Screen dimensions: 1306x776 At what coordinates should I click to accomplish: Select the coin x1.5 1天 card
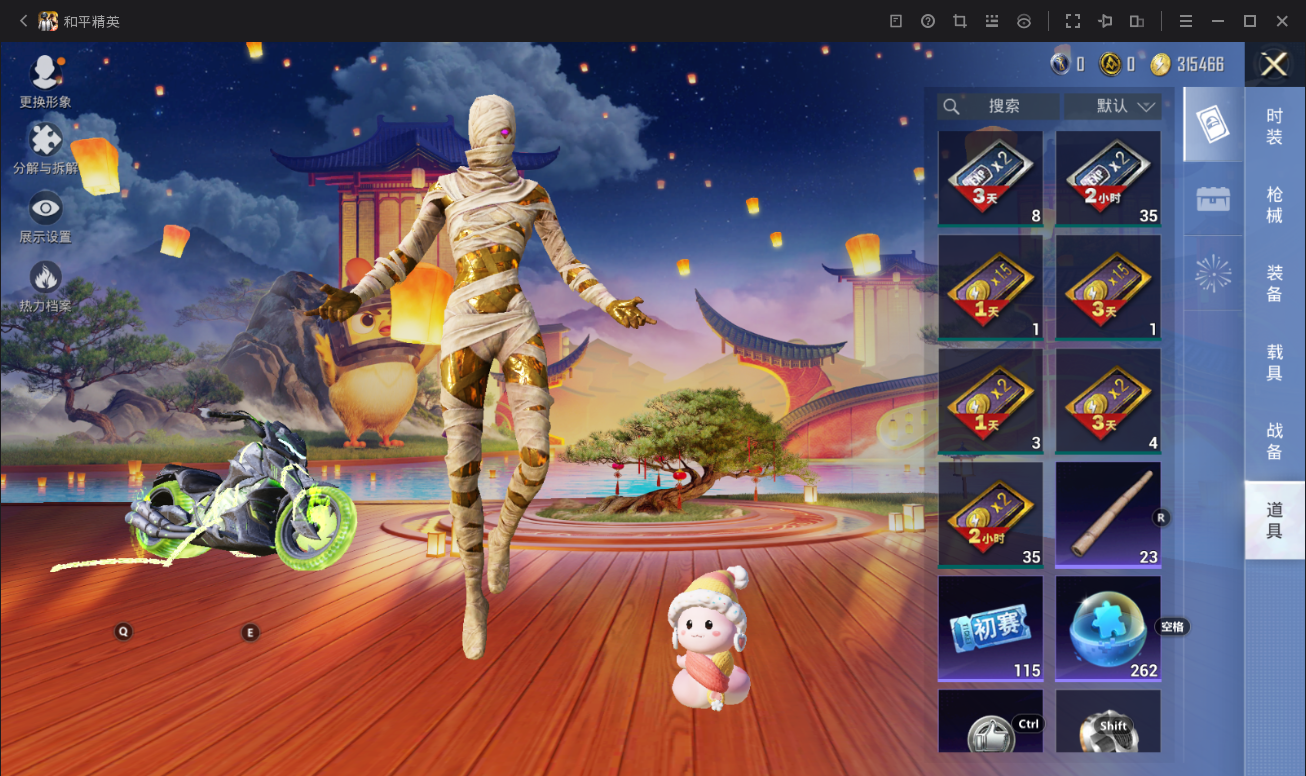click(x=990, y=288)
